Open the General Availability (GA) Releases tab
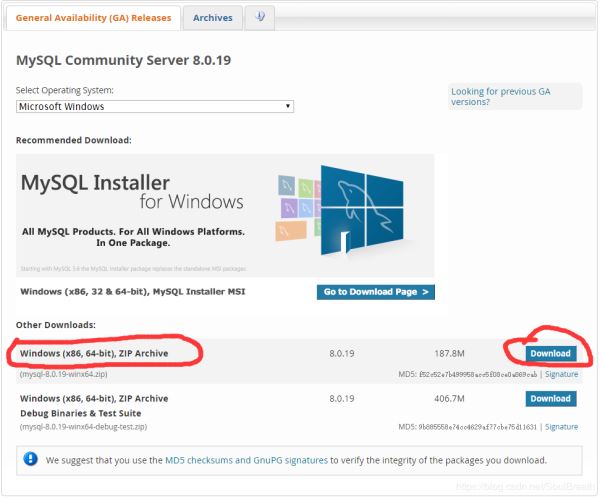 [x=93, y=18]
